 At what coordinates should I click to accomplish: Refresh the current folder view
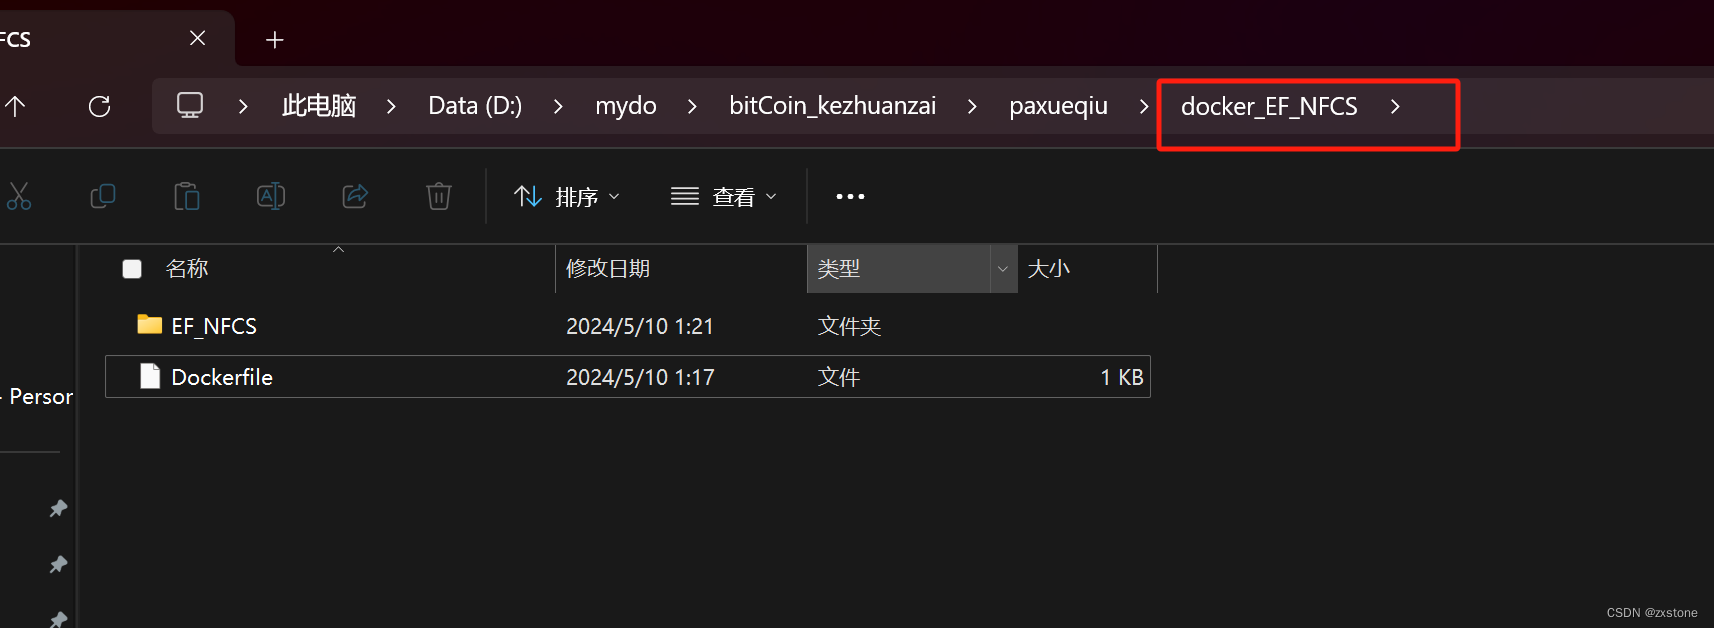(x=99, y=106)
